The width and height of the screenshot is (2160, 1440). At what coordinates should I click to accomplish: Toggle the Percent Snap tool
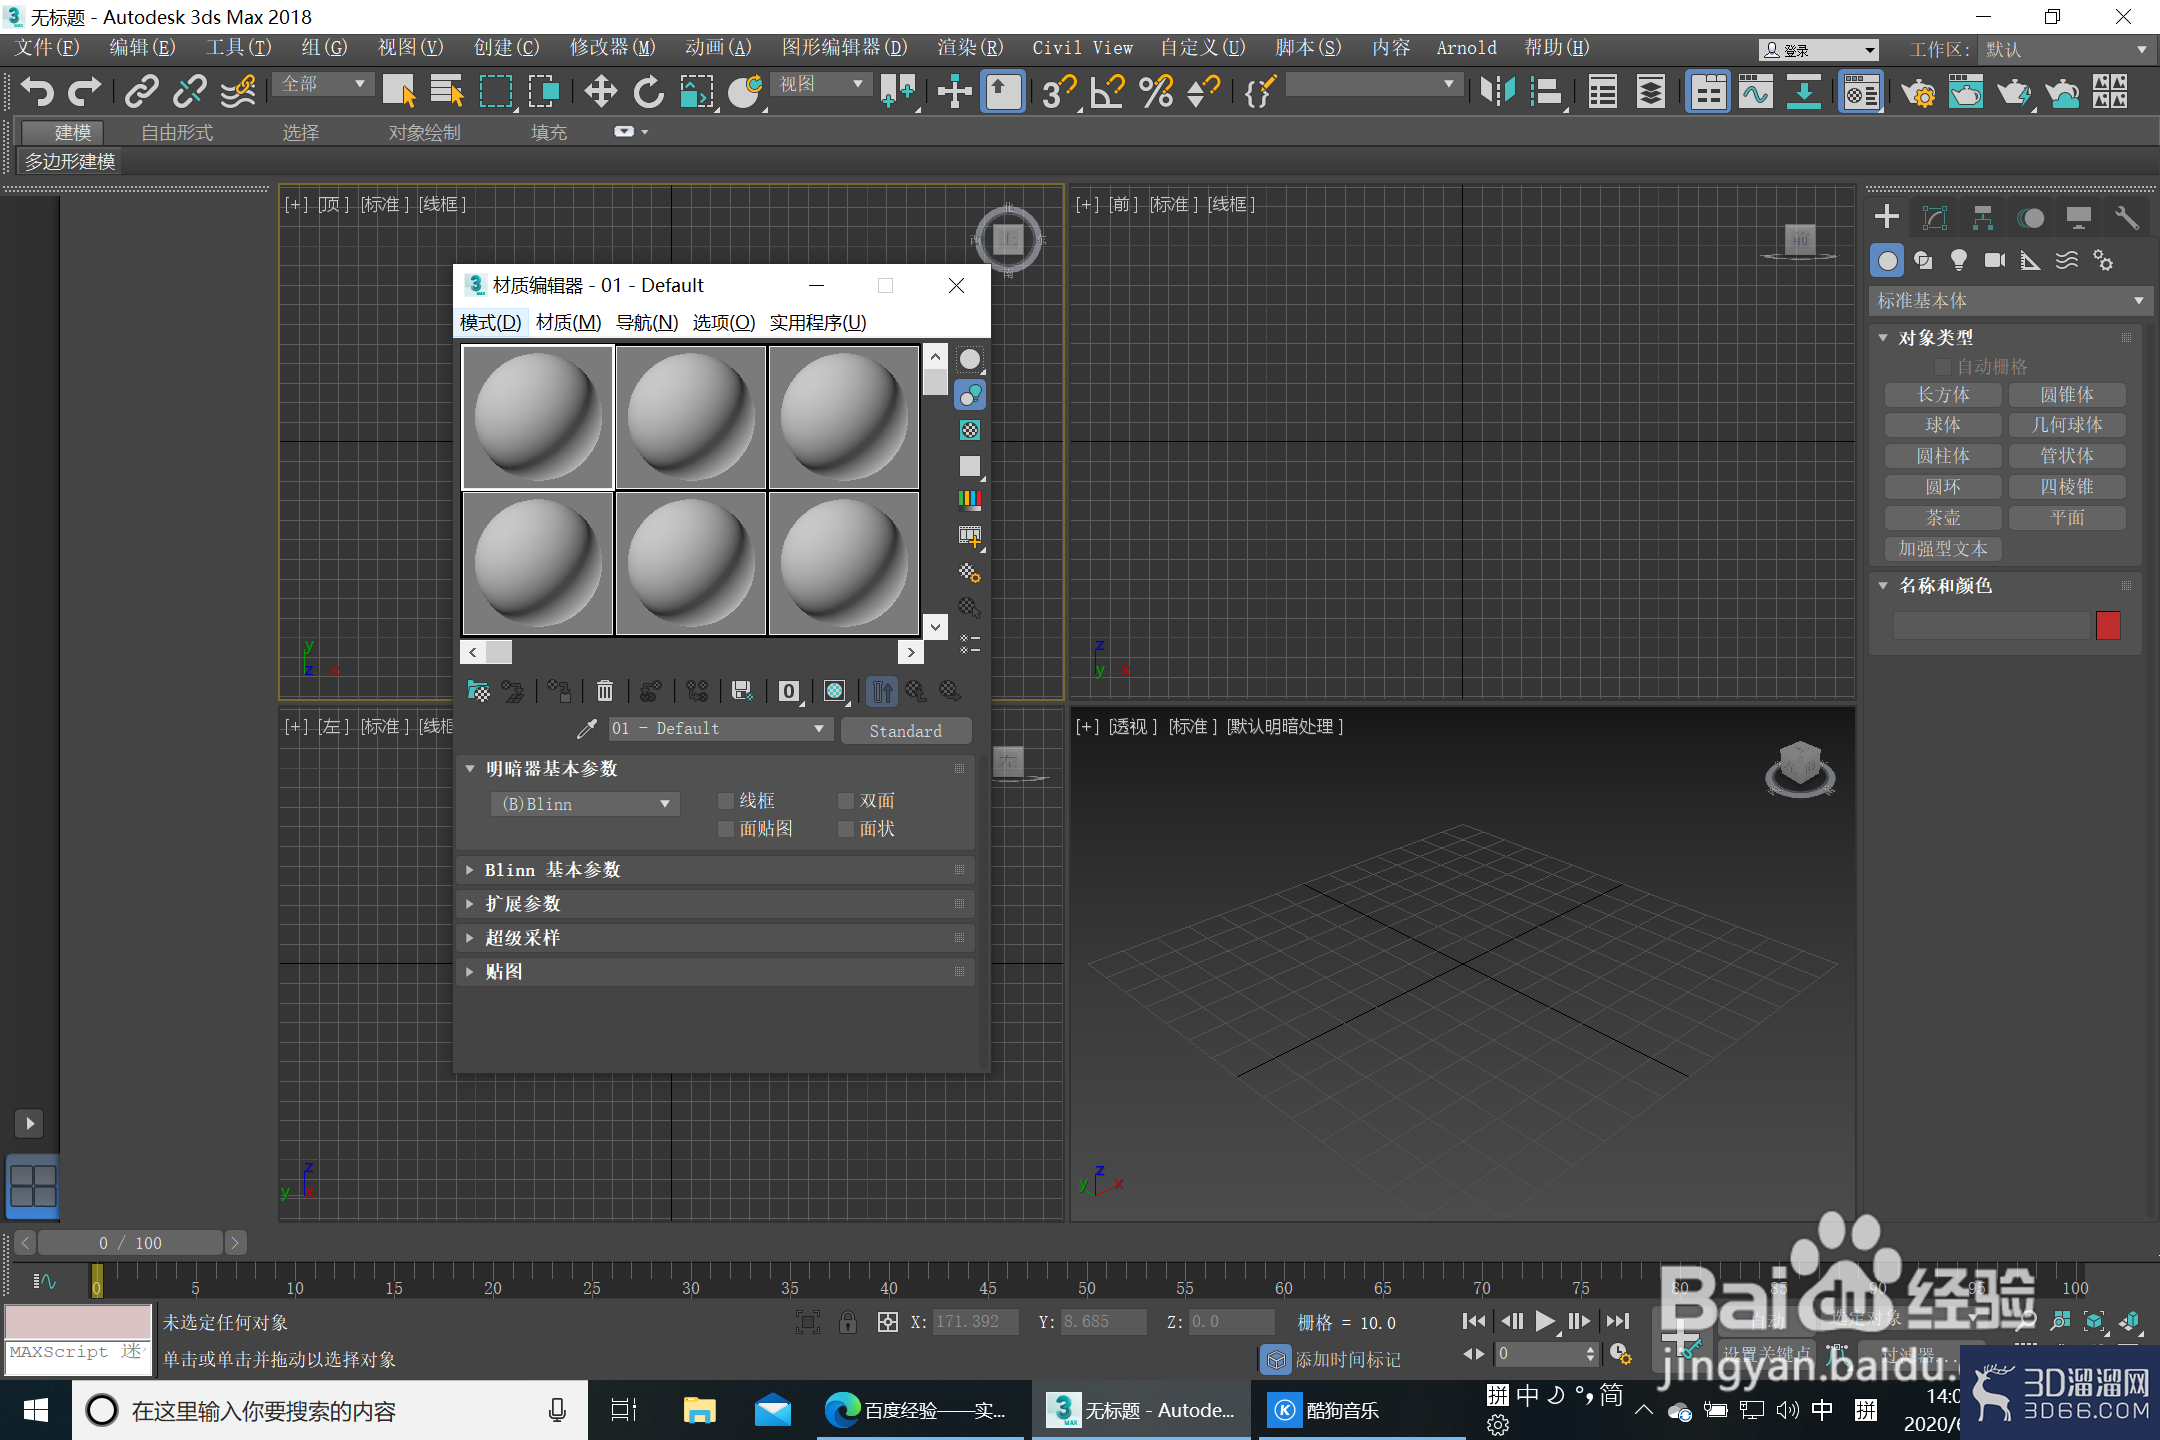(x=1156, y=92)
